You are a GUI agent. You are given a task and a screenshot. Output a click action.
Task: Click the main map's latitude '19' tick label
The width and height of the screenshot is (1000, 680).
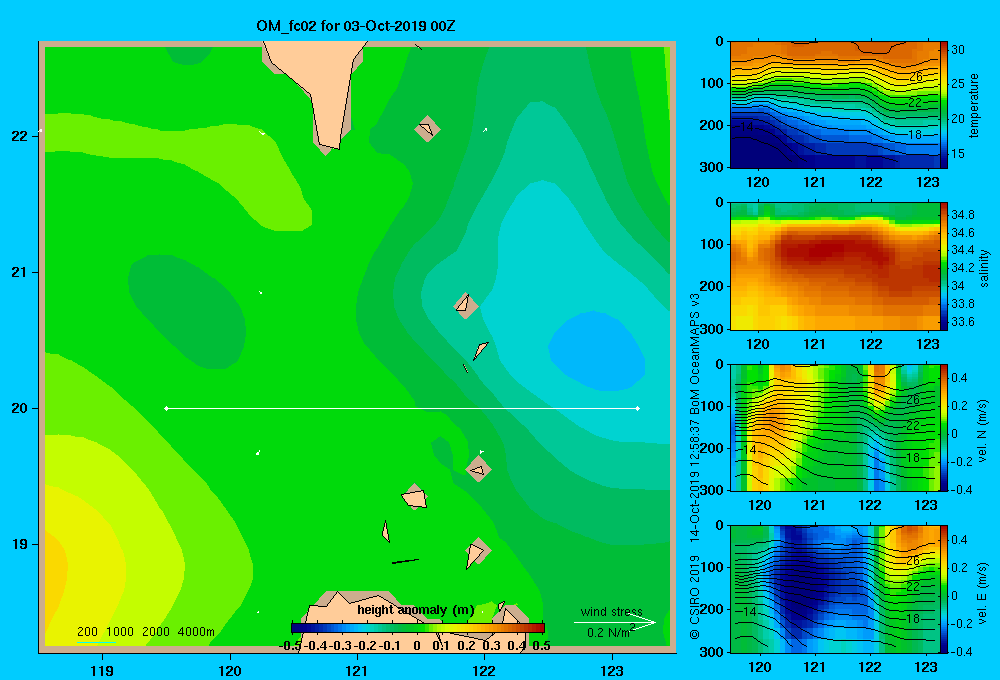[x=19, y=544]
